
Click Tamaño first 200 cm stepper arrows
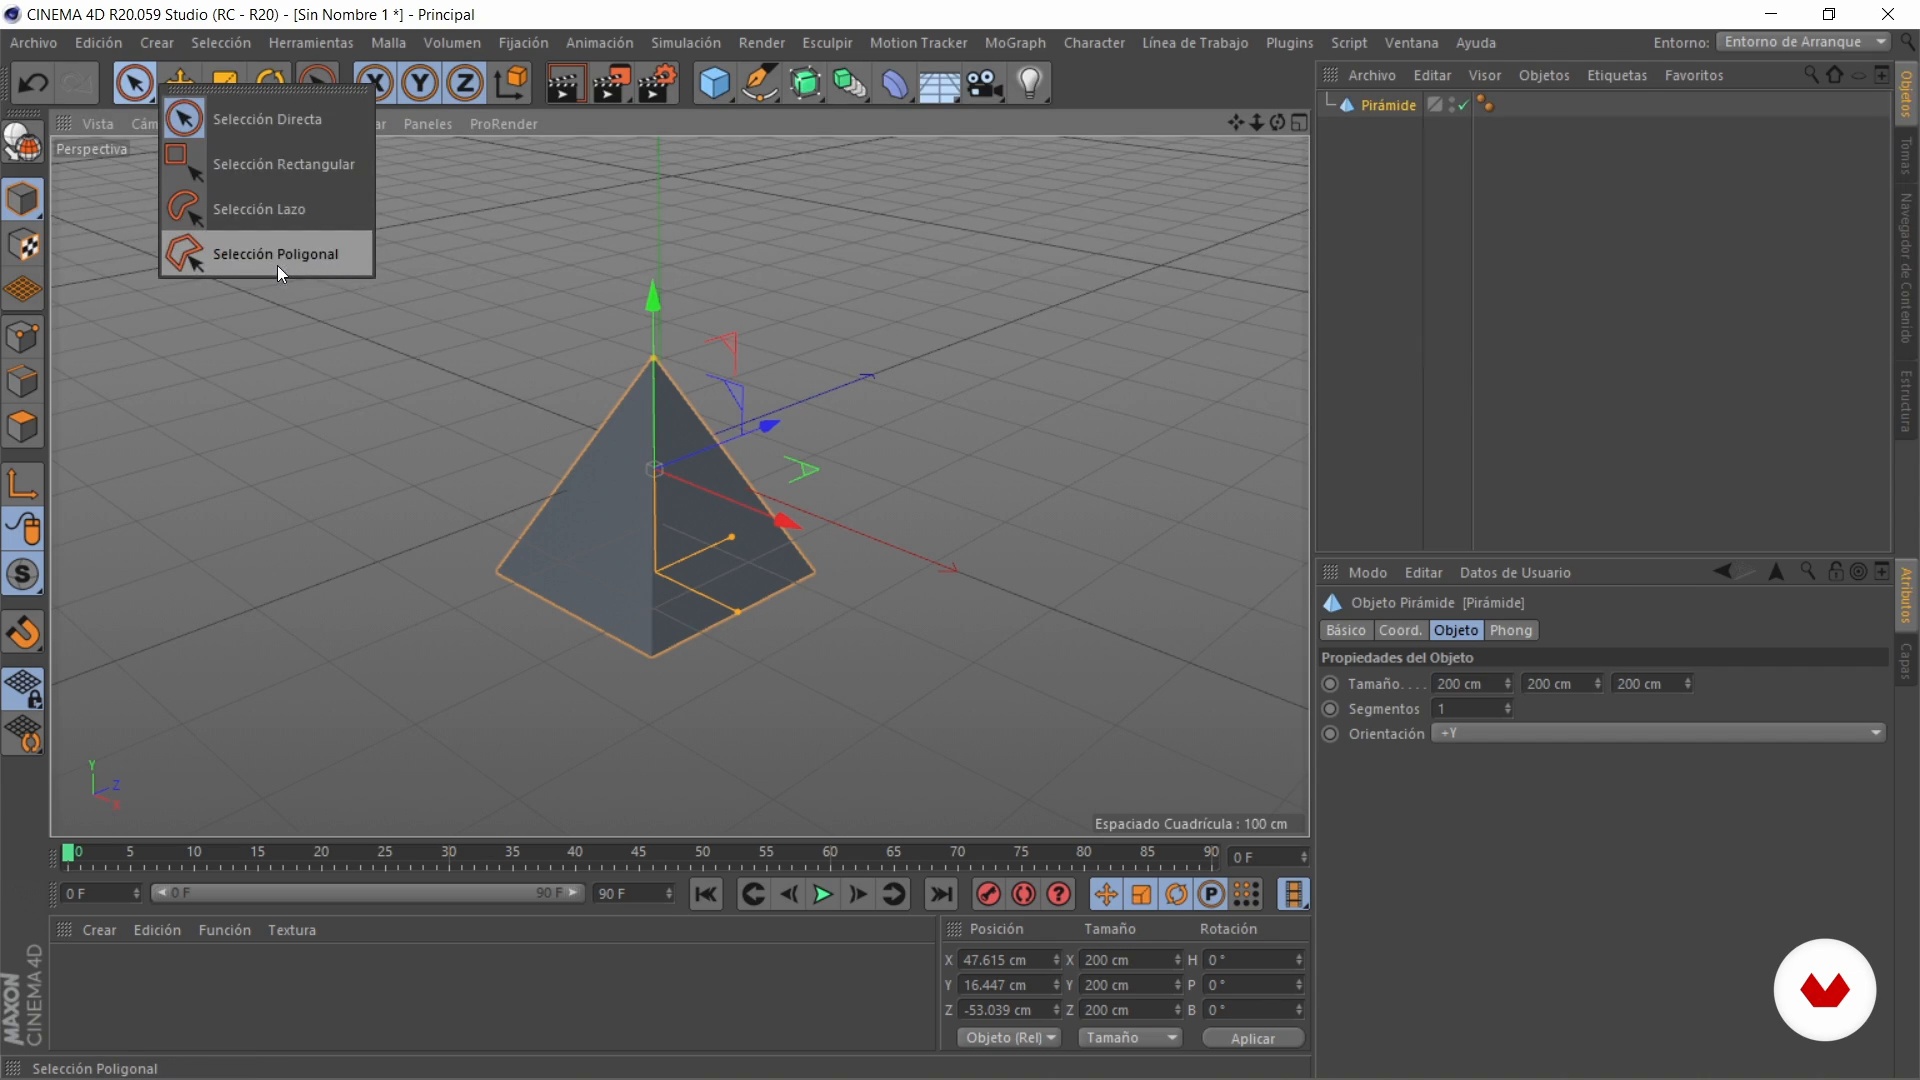pyautogui.click(x=1507, y=684)
